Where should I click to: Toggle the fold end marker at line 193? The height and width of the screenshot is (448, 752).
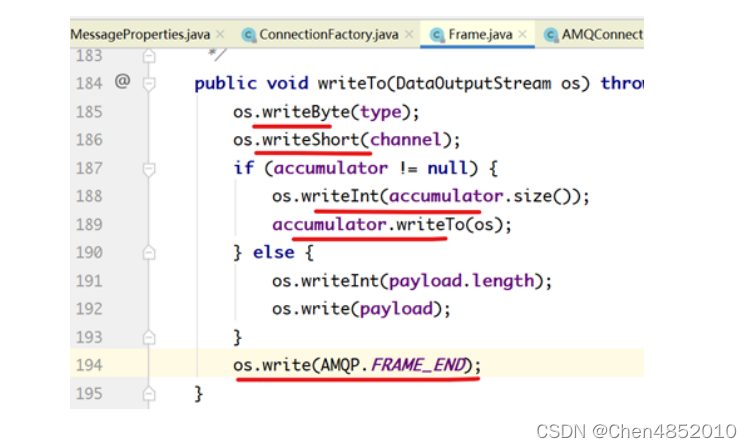pos(149,337)
